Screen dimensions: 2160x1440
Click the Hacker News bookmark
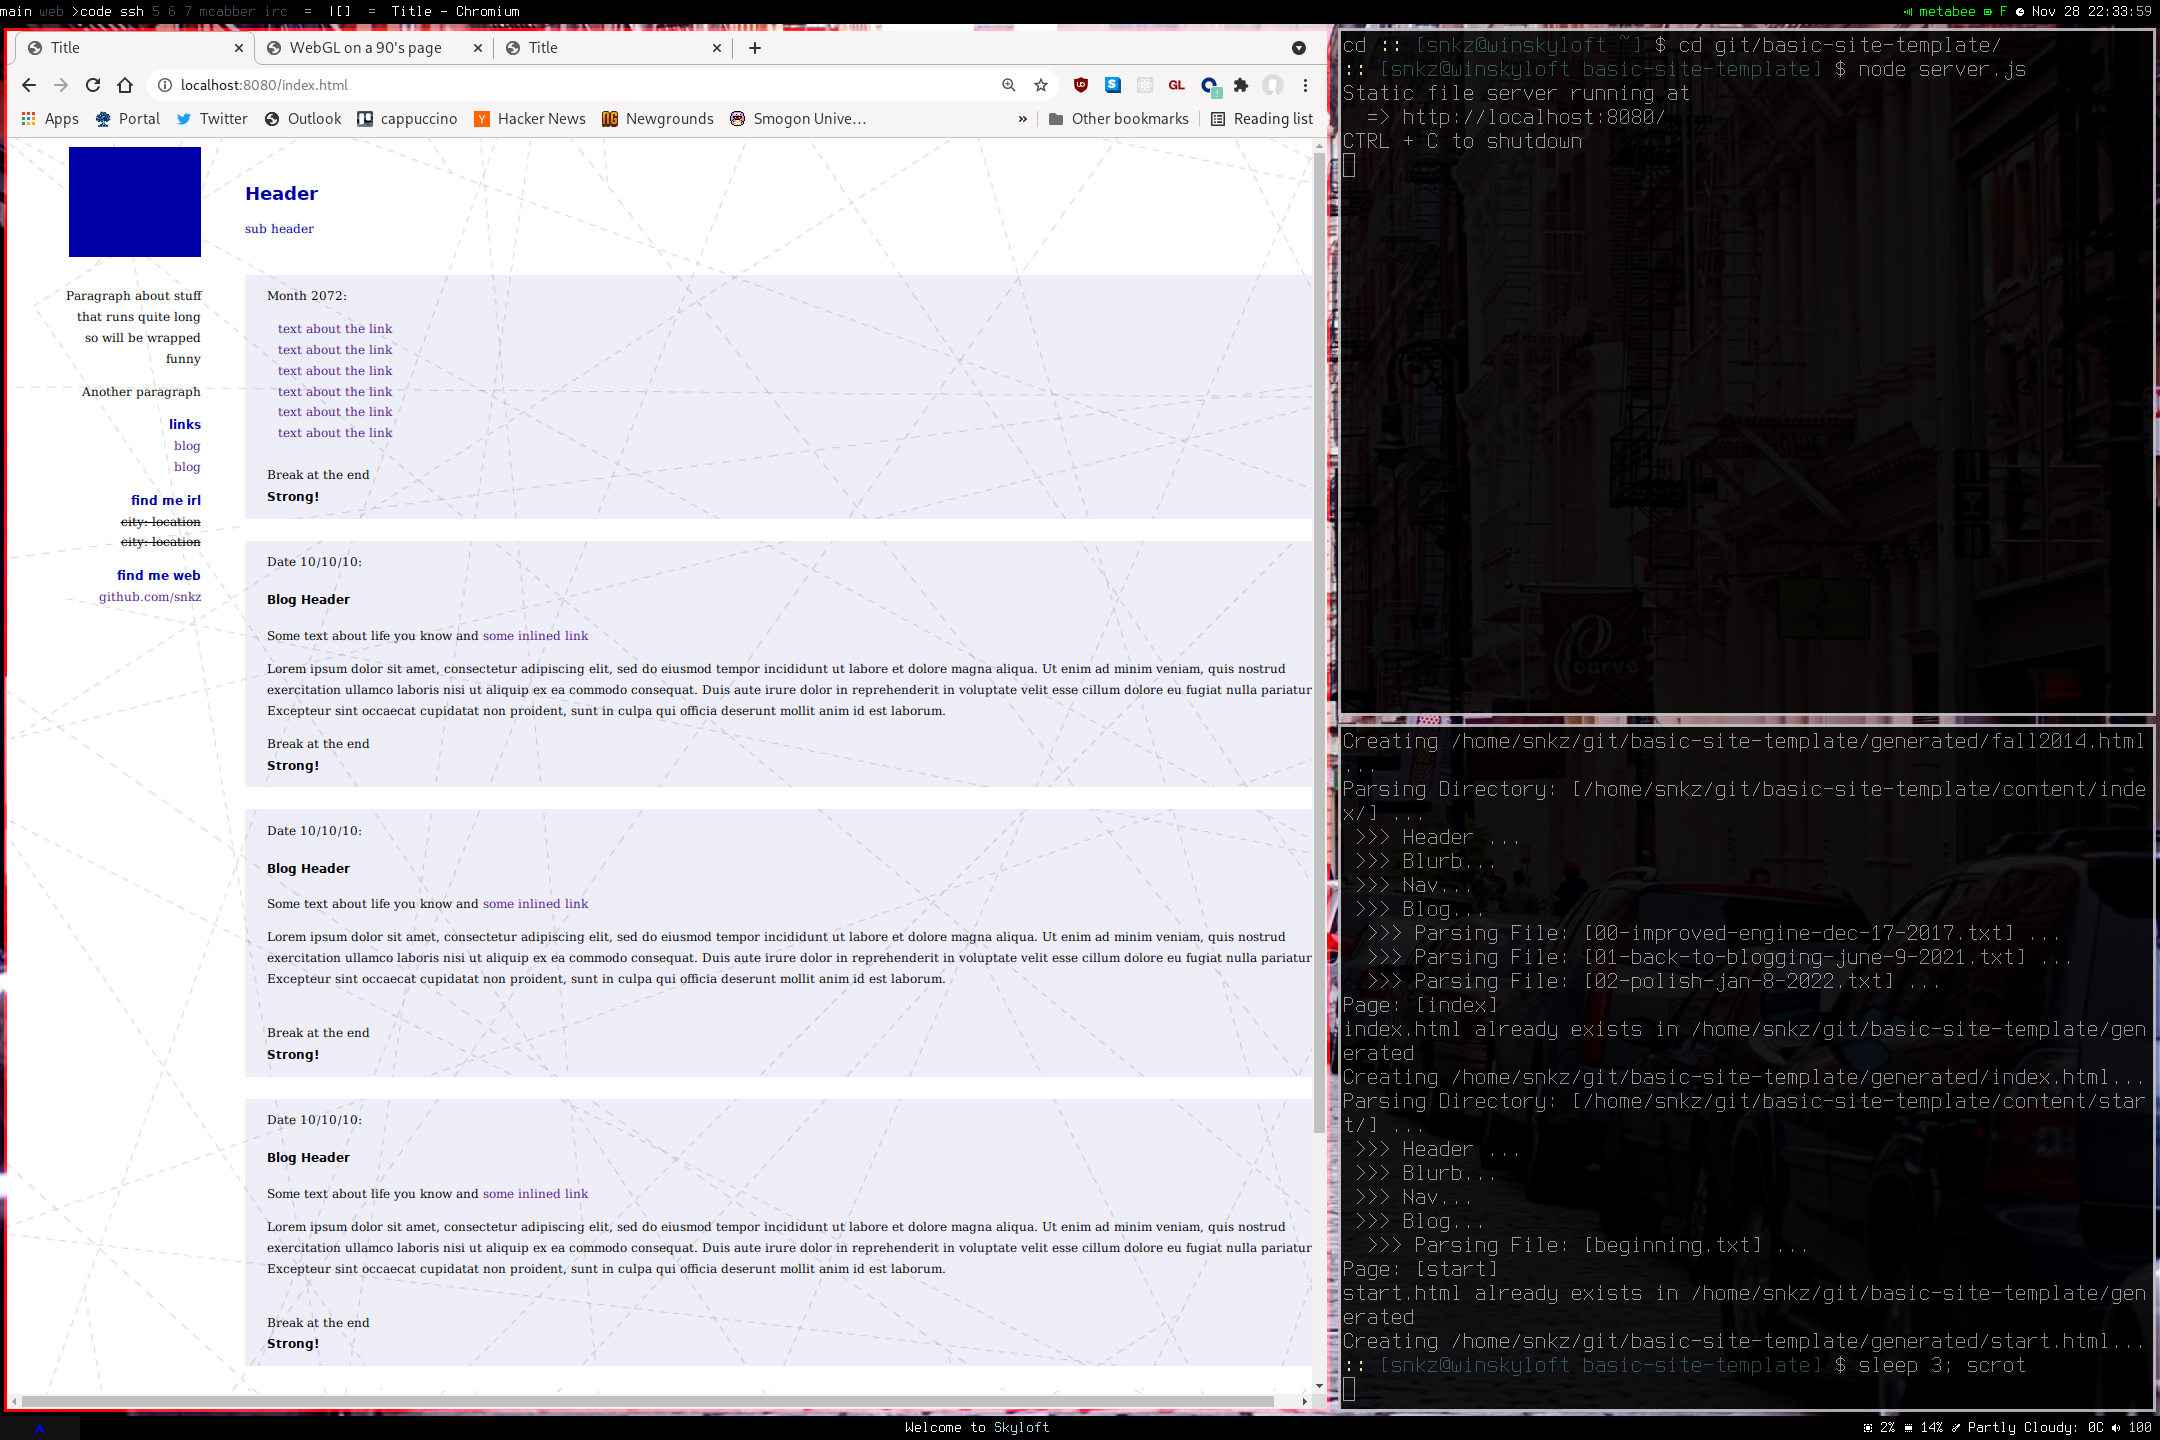(x=530, y=119)
